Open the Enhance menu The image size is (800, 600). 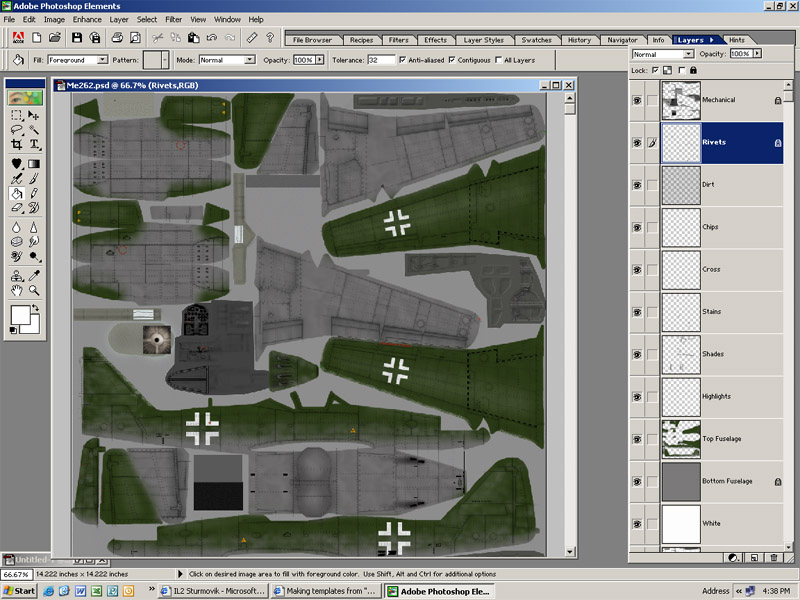(x=87, y=19)
